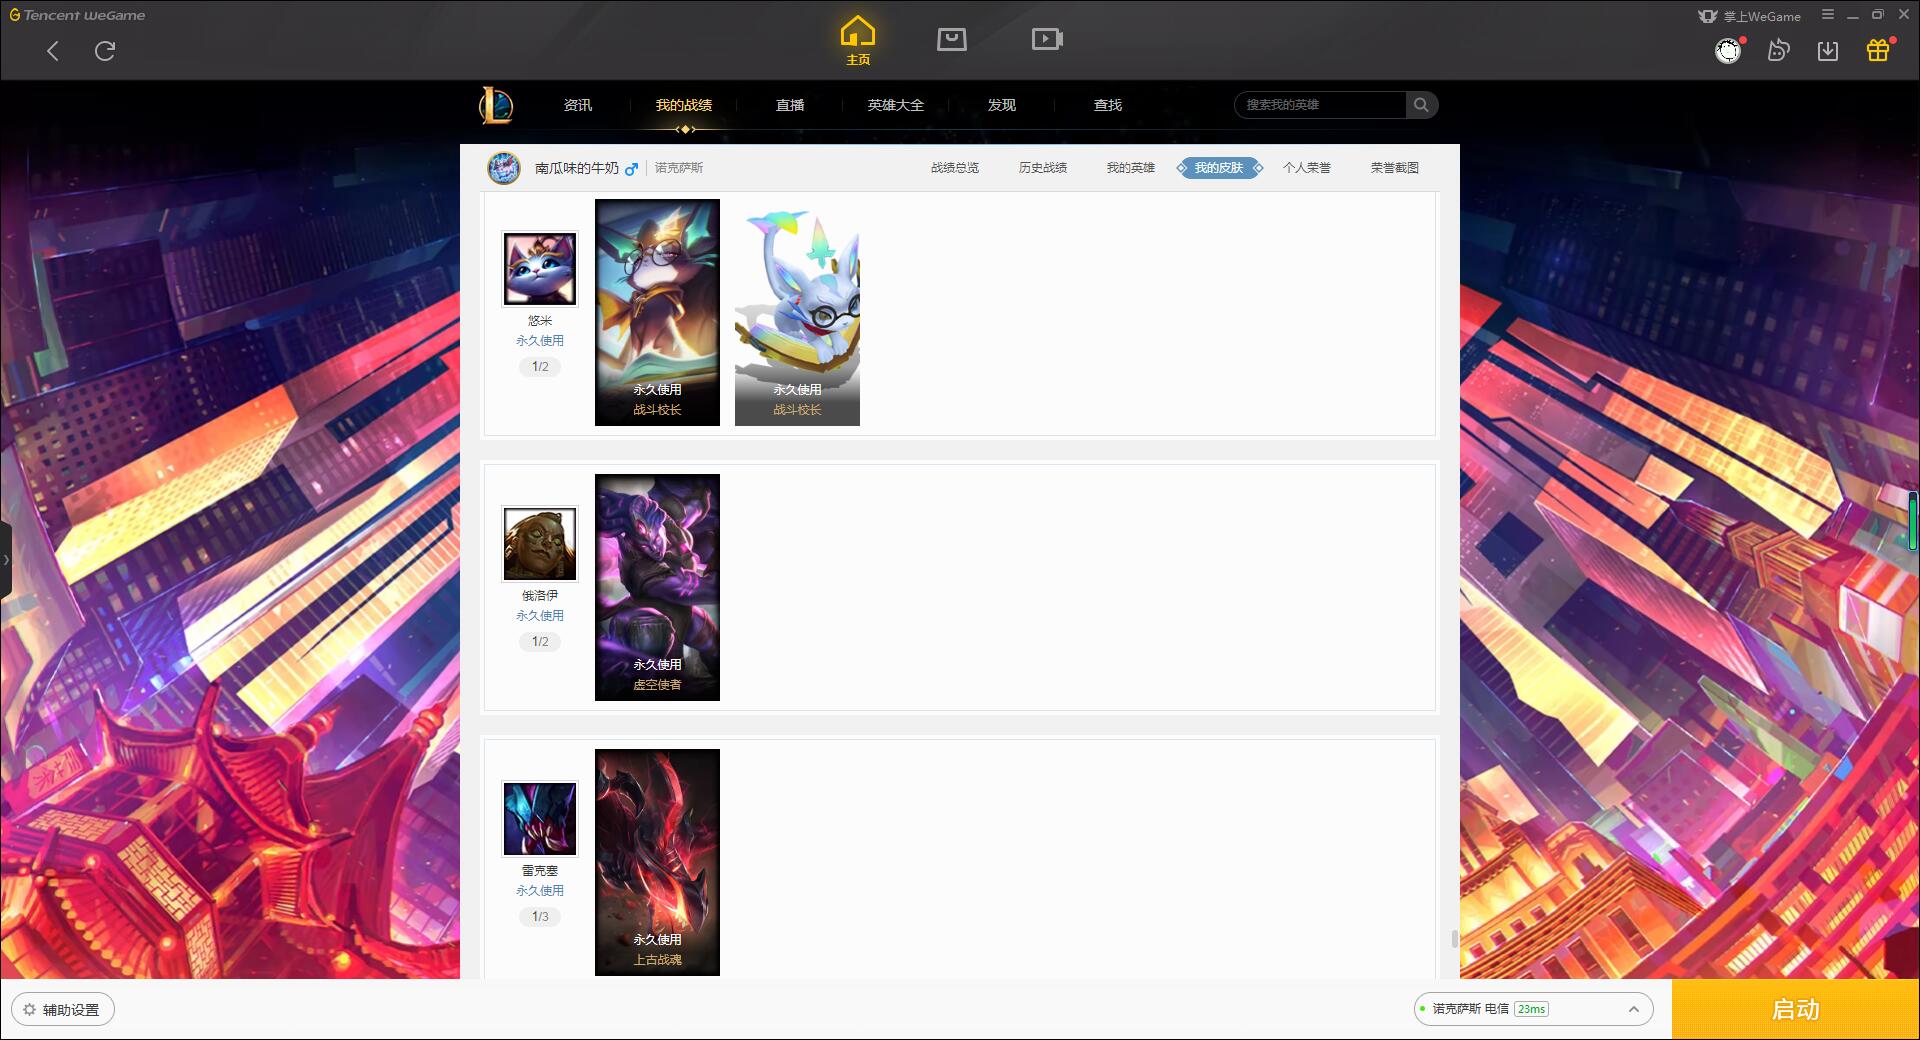Click the 1/3 count under 雷克塞
1920x1040 pixels.
pos(540,917)
